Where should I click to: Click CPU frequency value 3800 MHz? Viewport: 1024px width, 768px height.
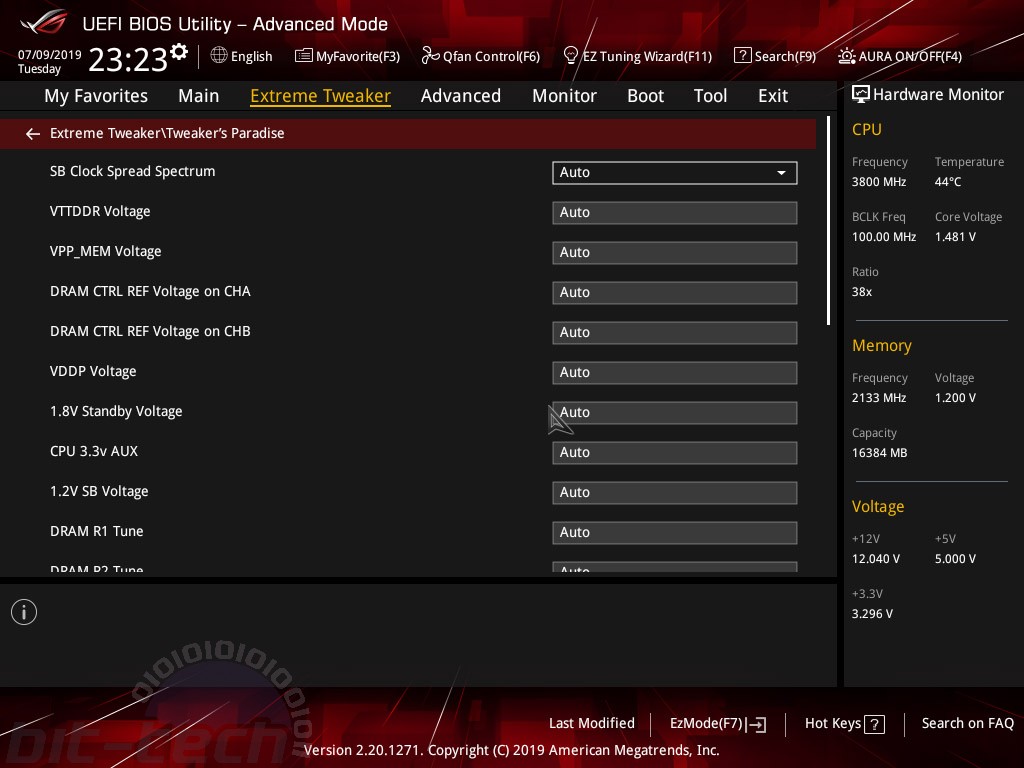(879, 182)
